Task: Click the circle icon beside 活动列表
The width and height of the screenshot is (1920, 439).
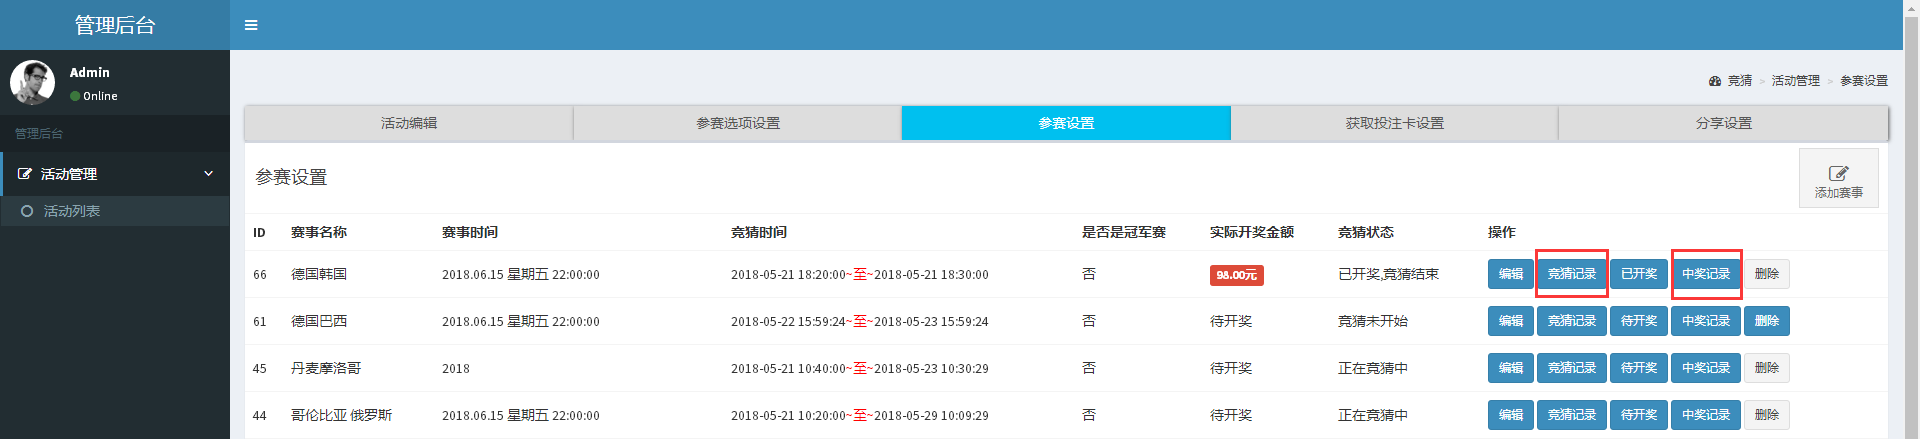Action: 27,211
